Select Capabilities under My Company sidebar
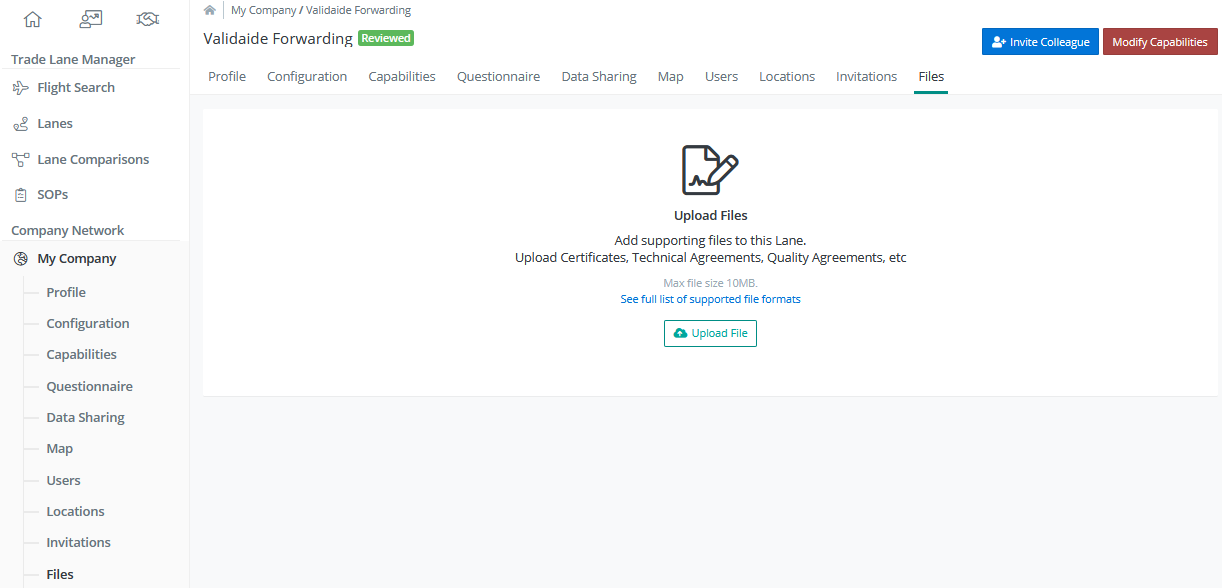This screenshot has height=588, width=1222. pos(81,355)
